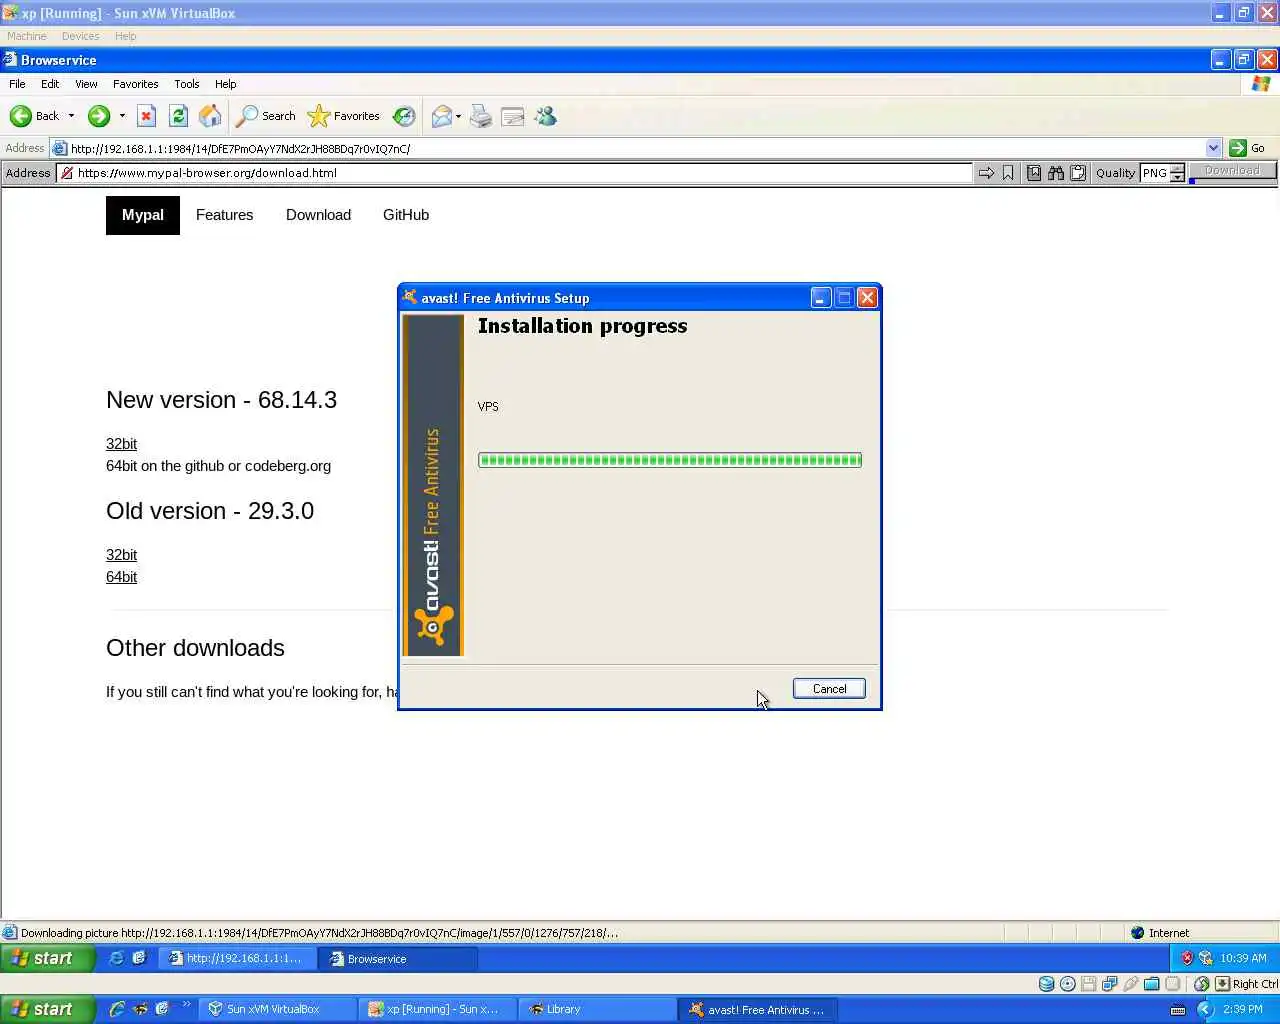Screen dimensions: 1280x1024
Task: Launch Internet Explorer from inner quick launch
Action: tap(117, 958)
